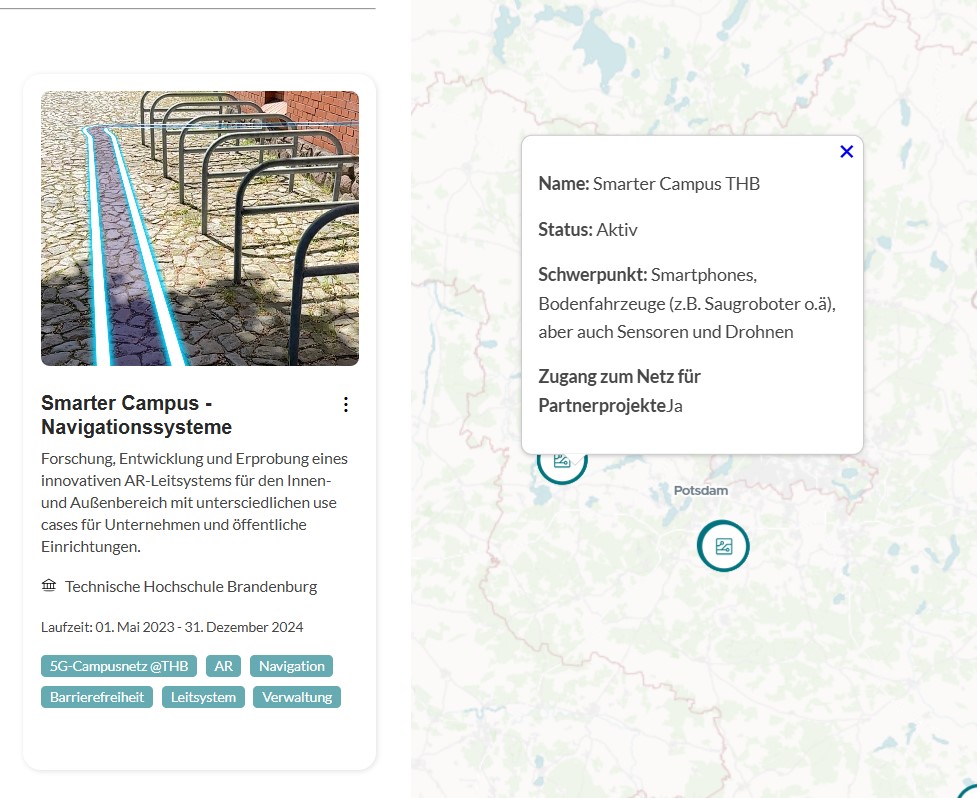Click the Laufzeit date range text
This screenshot has width=977, height=798.
coord(172,627)
